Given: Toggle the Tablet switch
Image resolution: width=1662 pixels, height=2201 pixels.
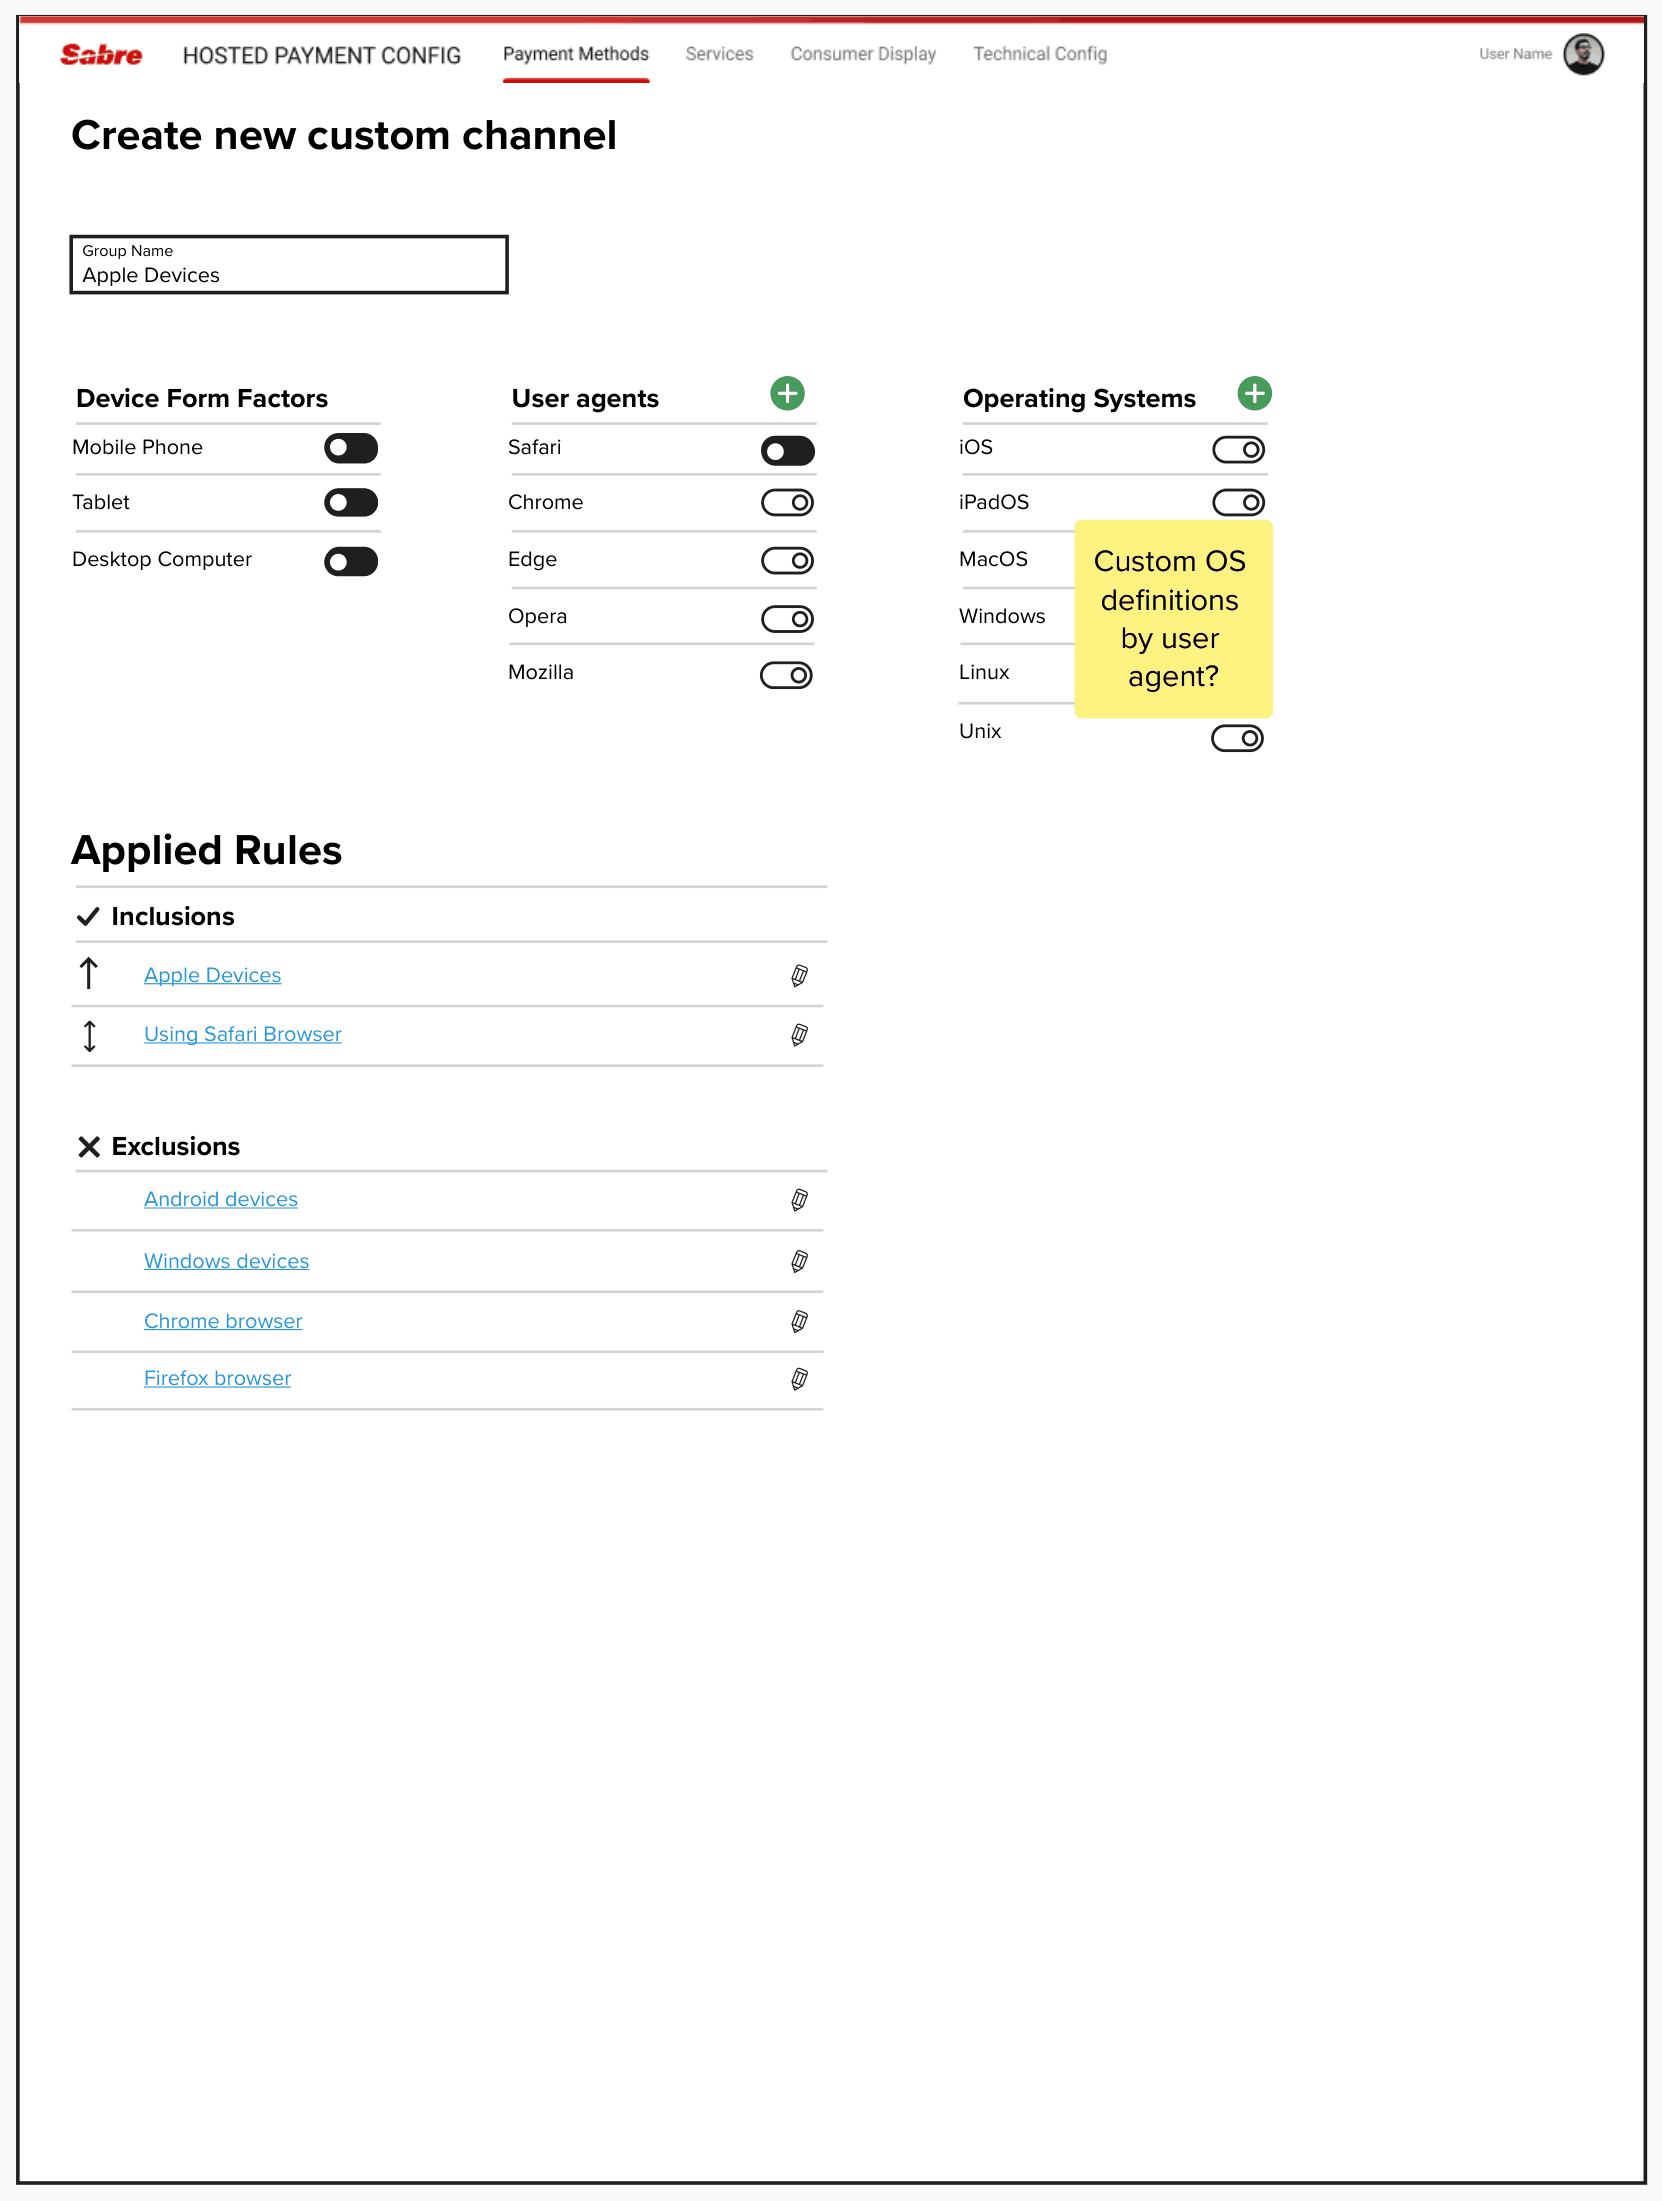Looking at the screenshot, I should click(x=351, y=502).
